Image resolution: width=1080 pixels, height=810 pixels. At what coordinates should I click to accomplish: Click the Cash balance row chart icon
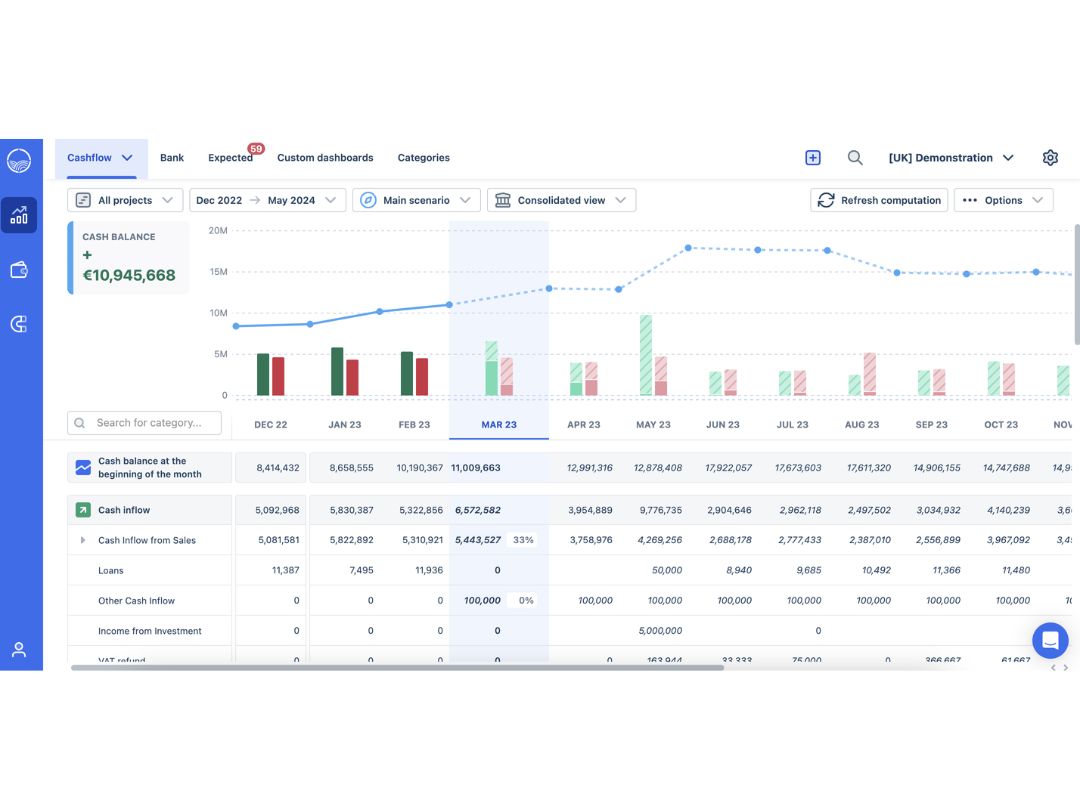(83, 468)
